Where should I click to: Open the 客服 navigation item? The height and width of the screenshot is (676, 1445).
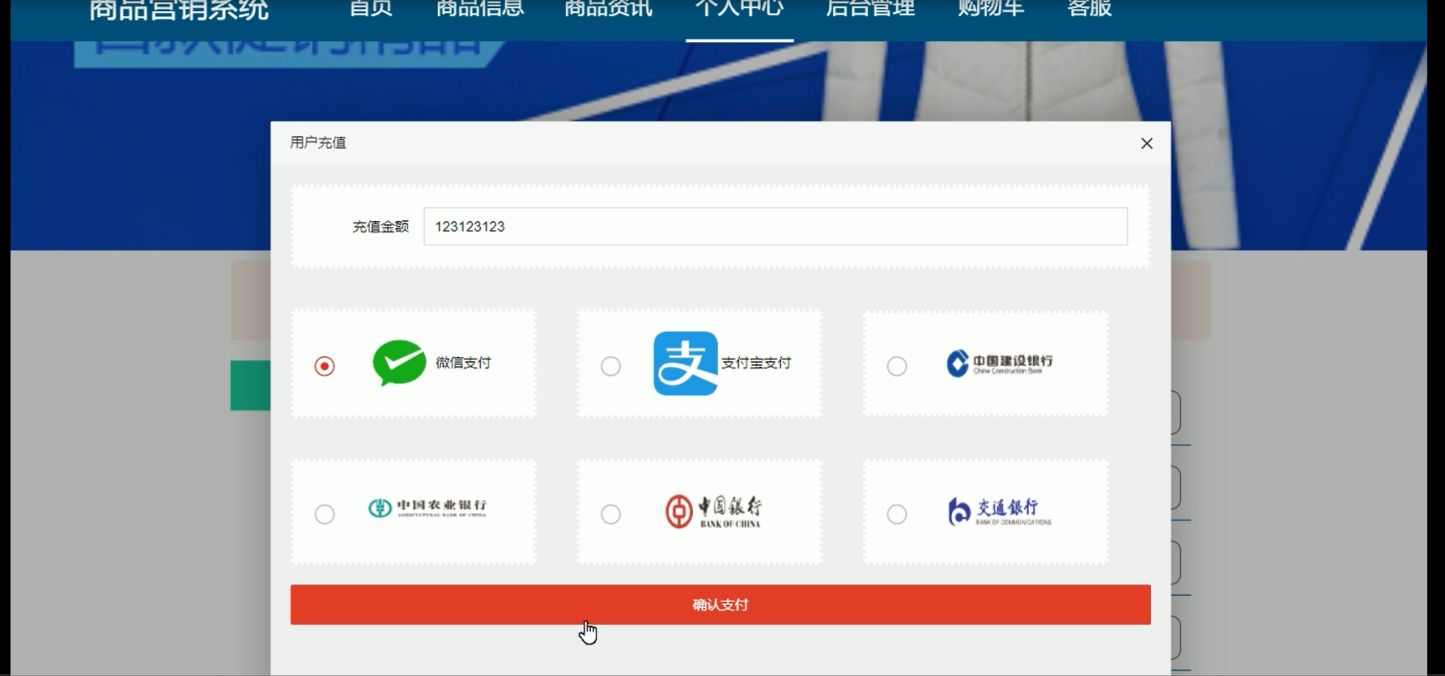click(1090, 9)
